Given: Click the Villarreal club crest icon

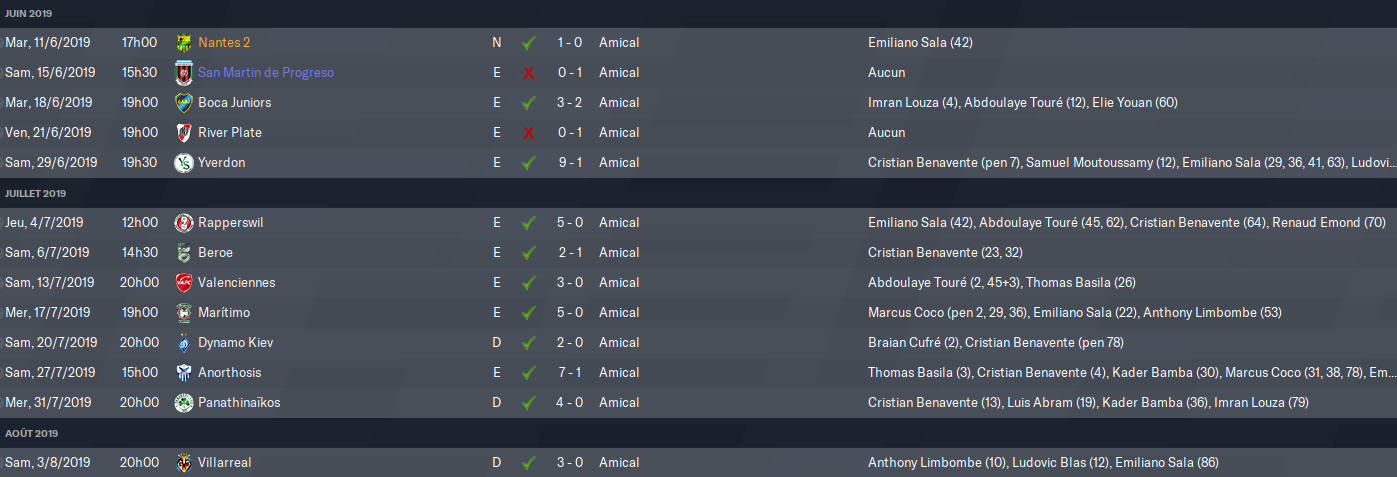Looking at the screenshot, I should 183,463.
